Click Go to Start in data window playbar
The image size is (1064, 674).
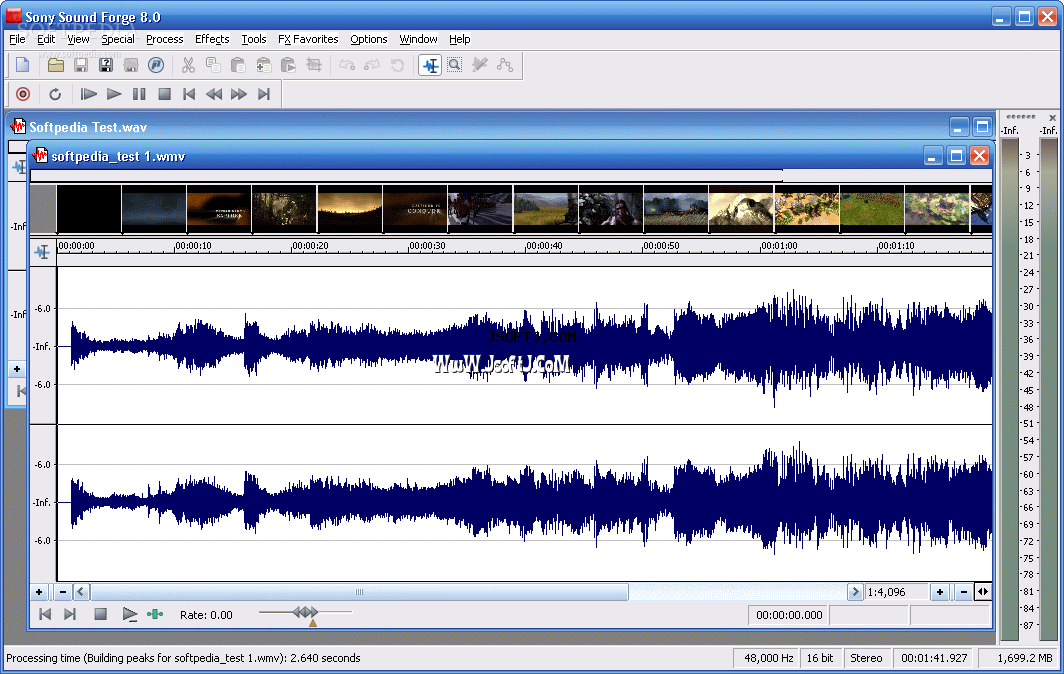pyautogui.click(x=45, y=614)
